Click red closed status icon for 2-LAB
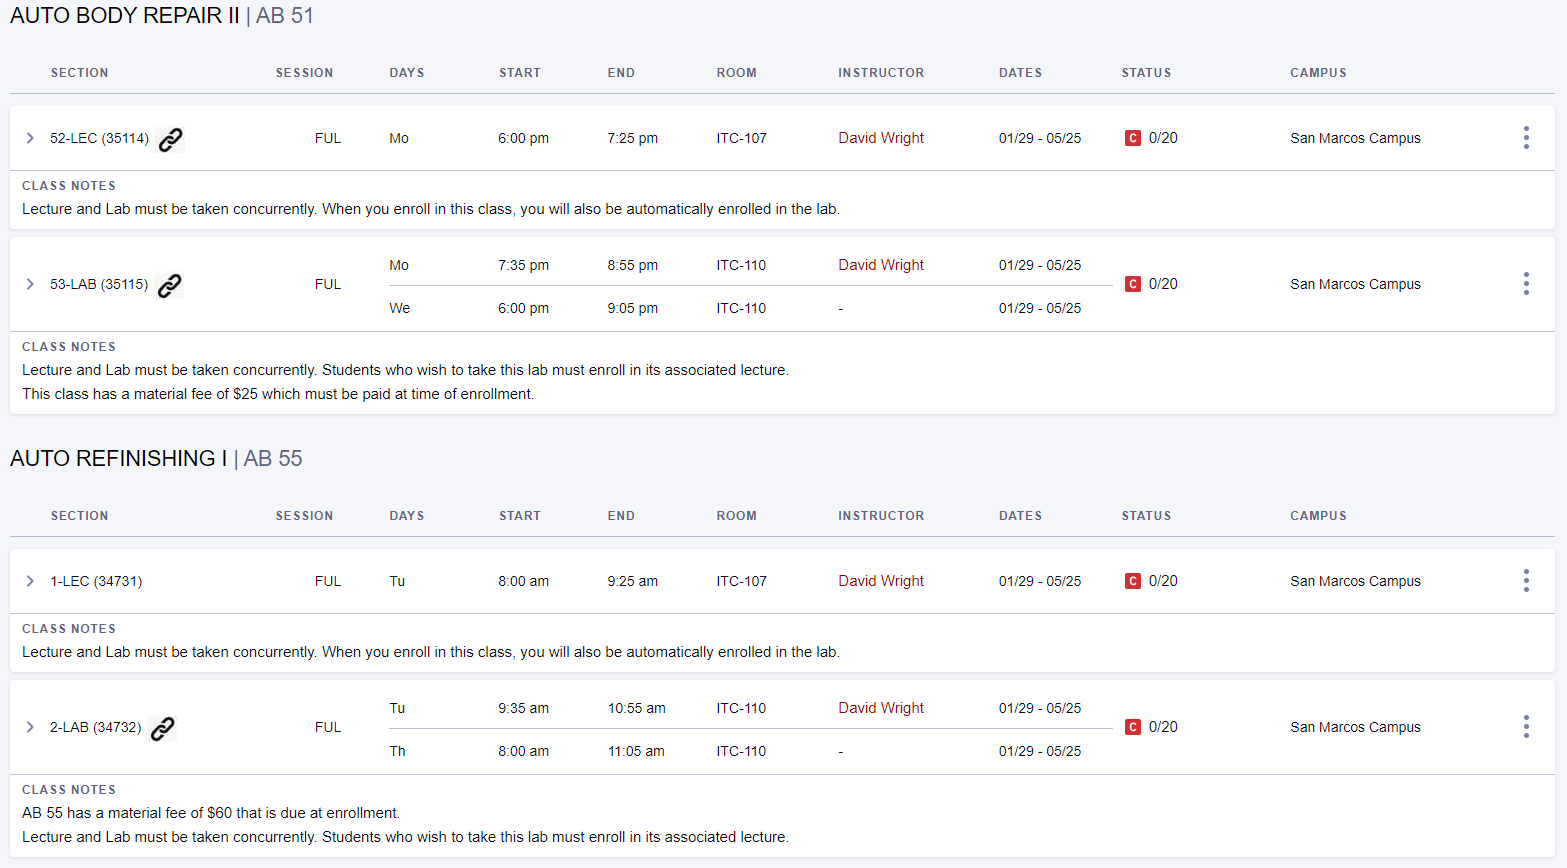This screenshot has height=868, width=1567. (1132, 727)
